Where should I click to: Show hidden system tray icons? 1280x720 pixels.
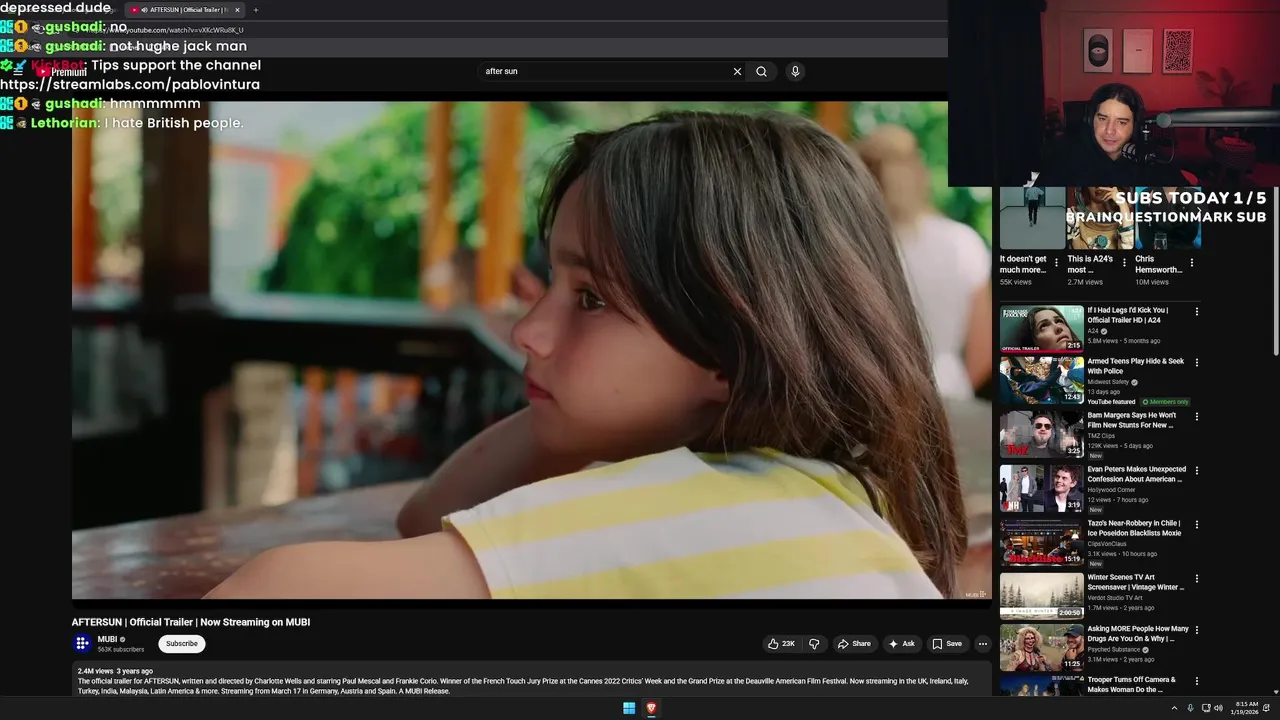(1175, 708)
